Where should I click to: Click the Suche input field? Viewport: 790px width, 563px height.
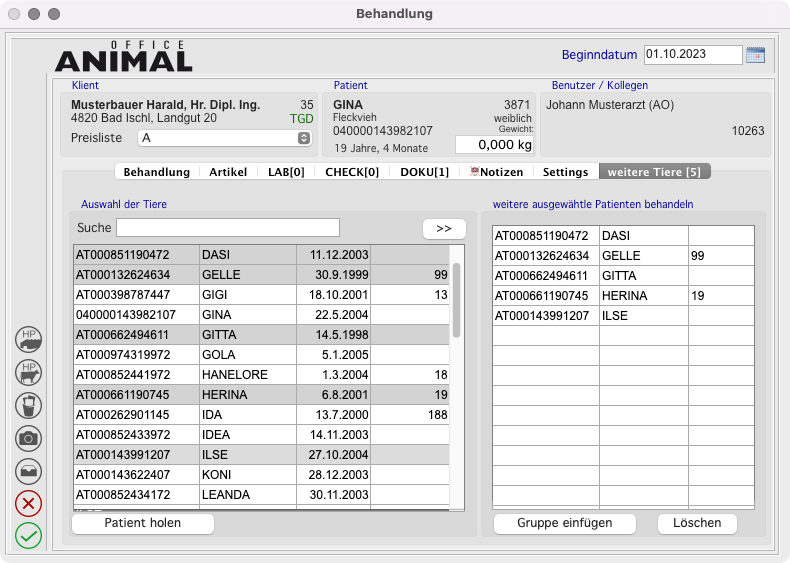point(228,228)
